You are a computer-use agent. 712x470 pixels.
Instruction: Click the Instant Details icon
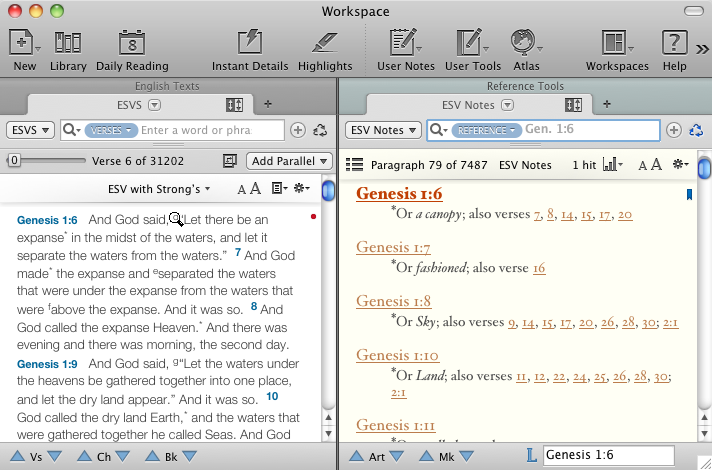[250, 43]
